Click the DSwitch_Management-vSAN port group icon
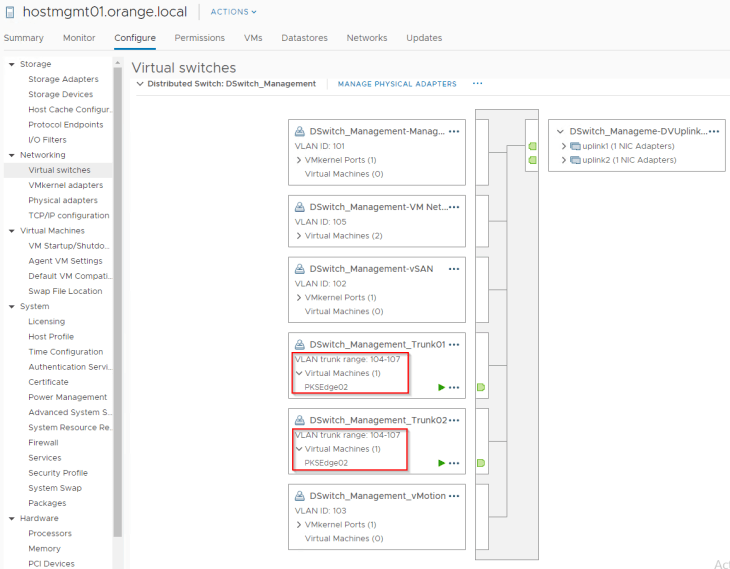730x569 pixels. 299,269
